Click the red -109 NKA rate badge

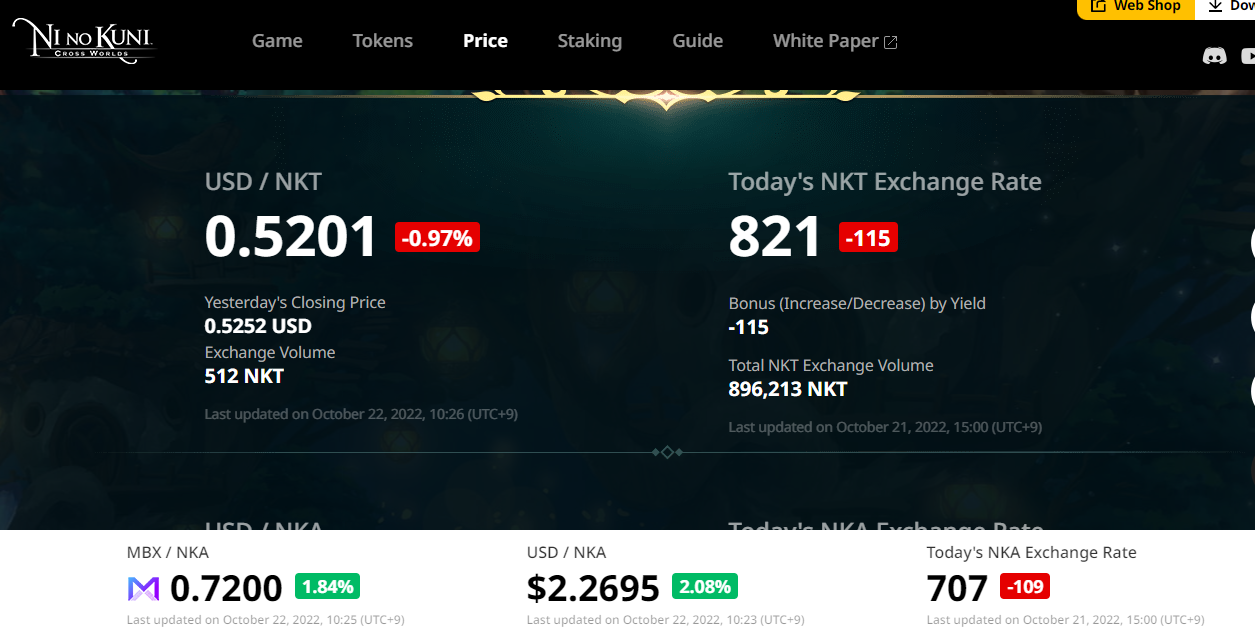coord(1025,586)
